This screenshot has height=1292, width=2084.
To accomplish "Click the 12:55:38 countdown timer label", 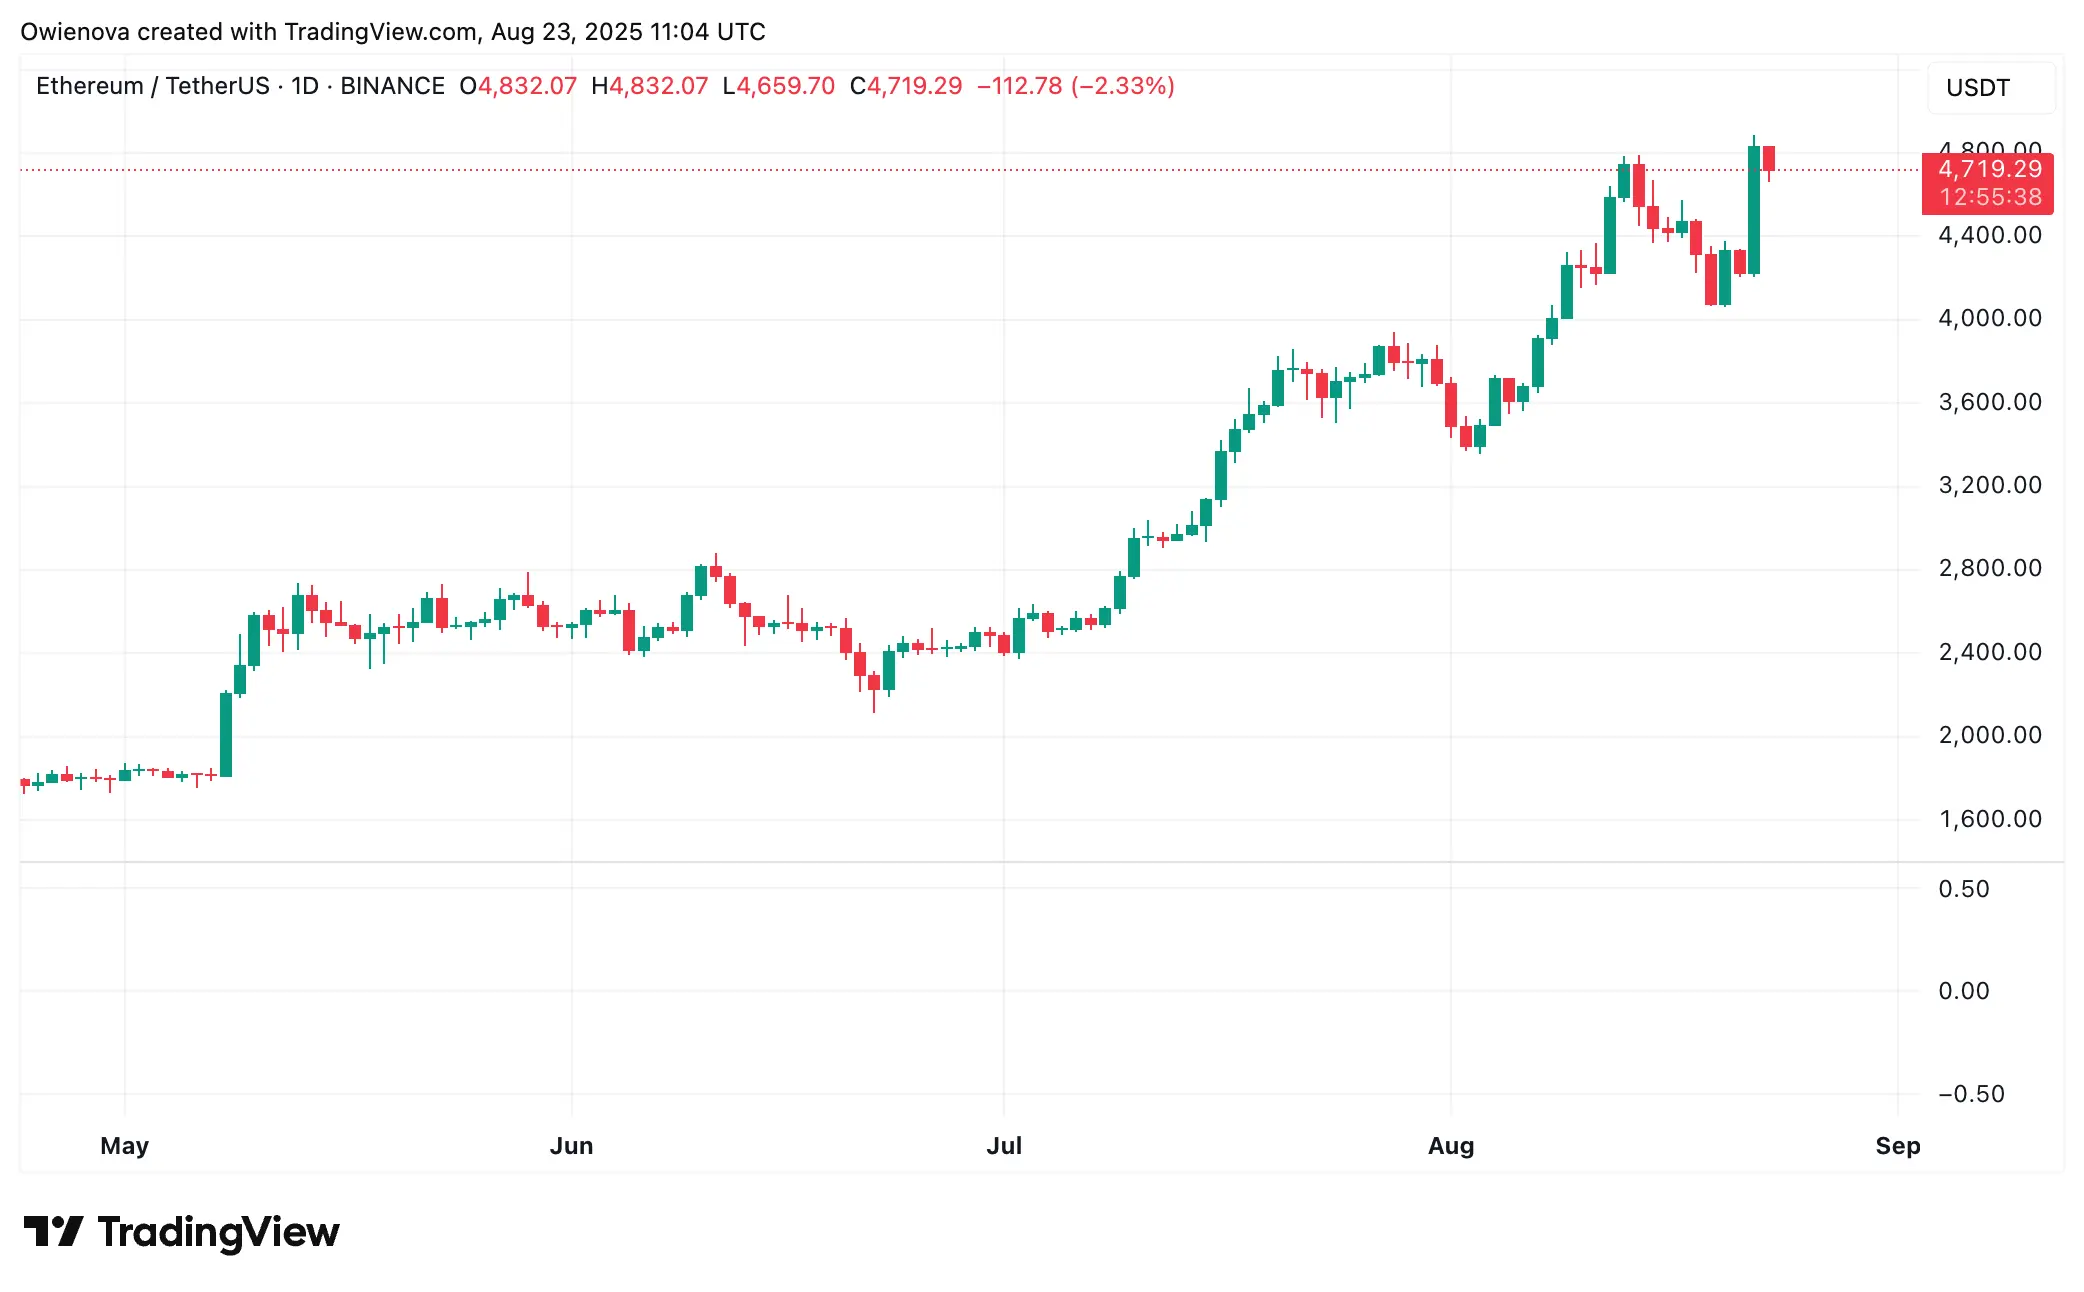I will click(x=1990, y=198).
